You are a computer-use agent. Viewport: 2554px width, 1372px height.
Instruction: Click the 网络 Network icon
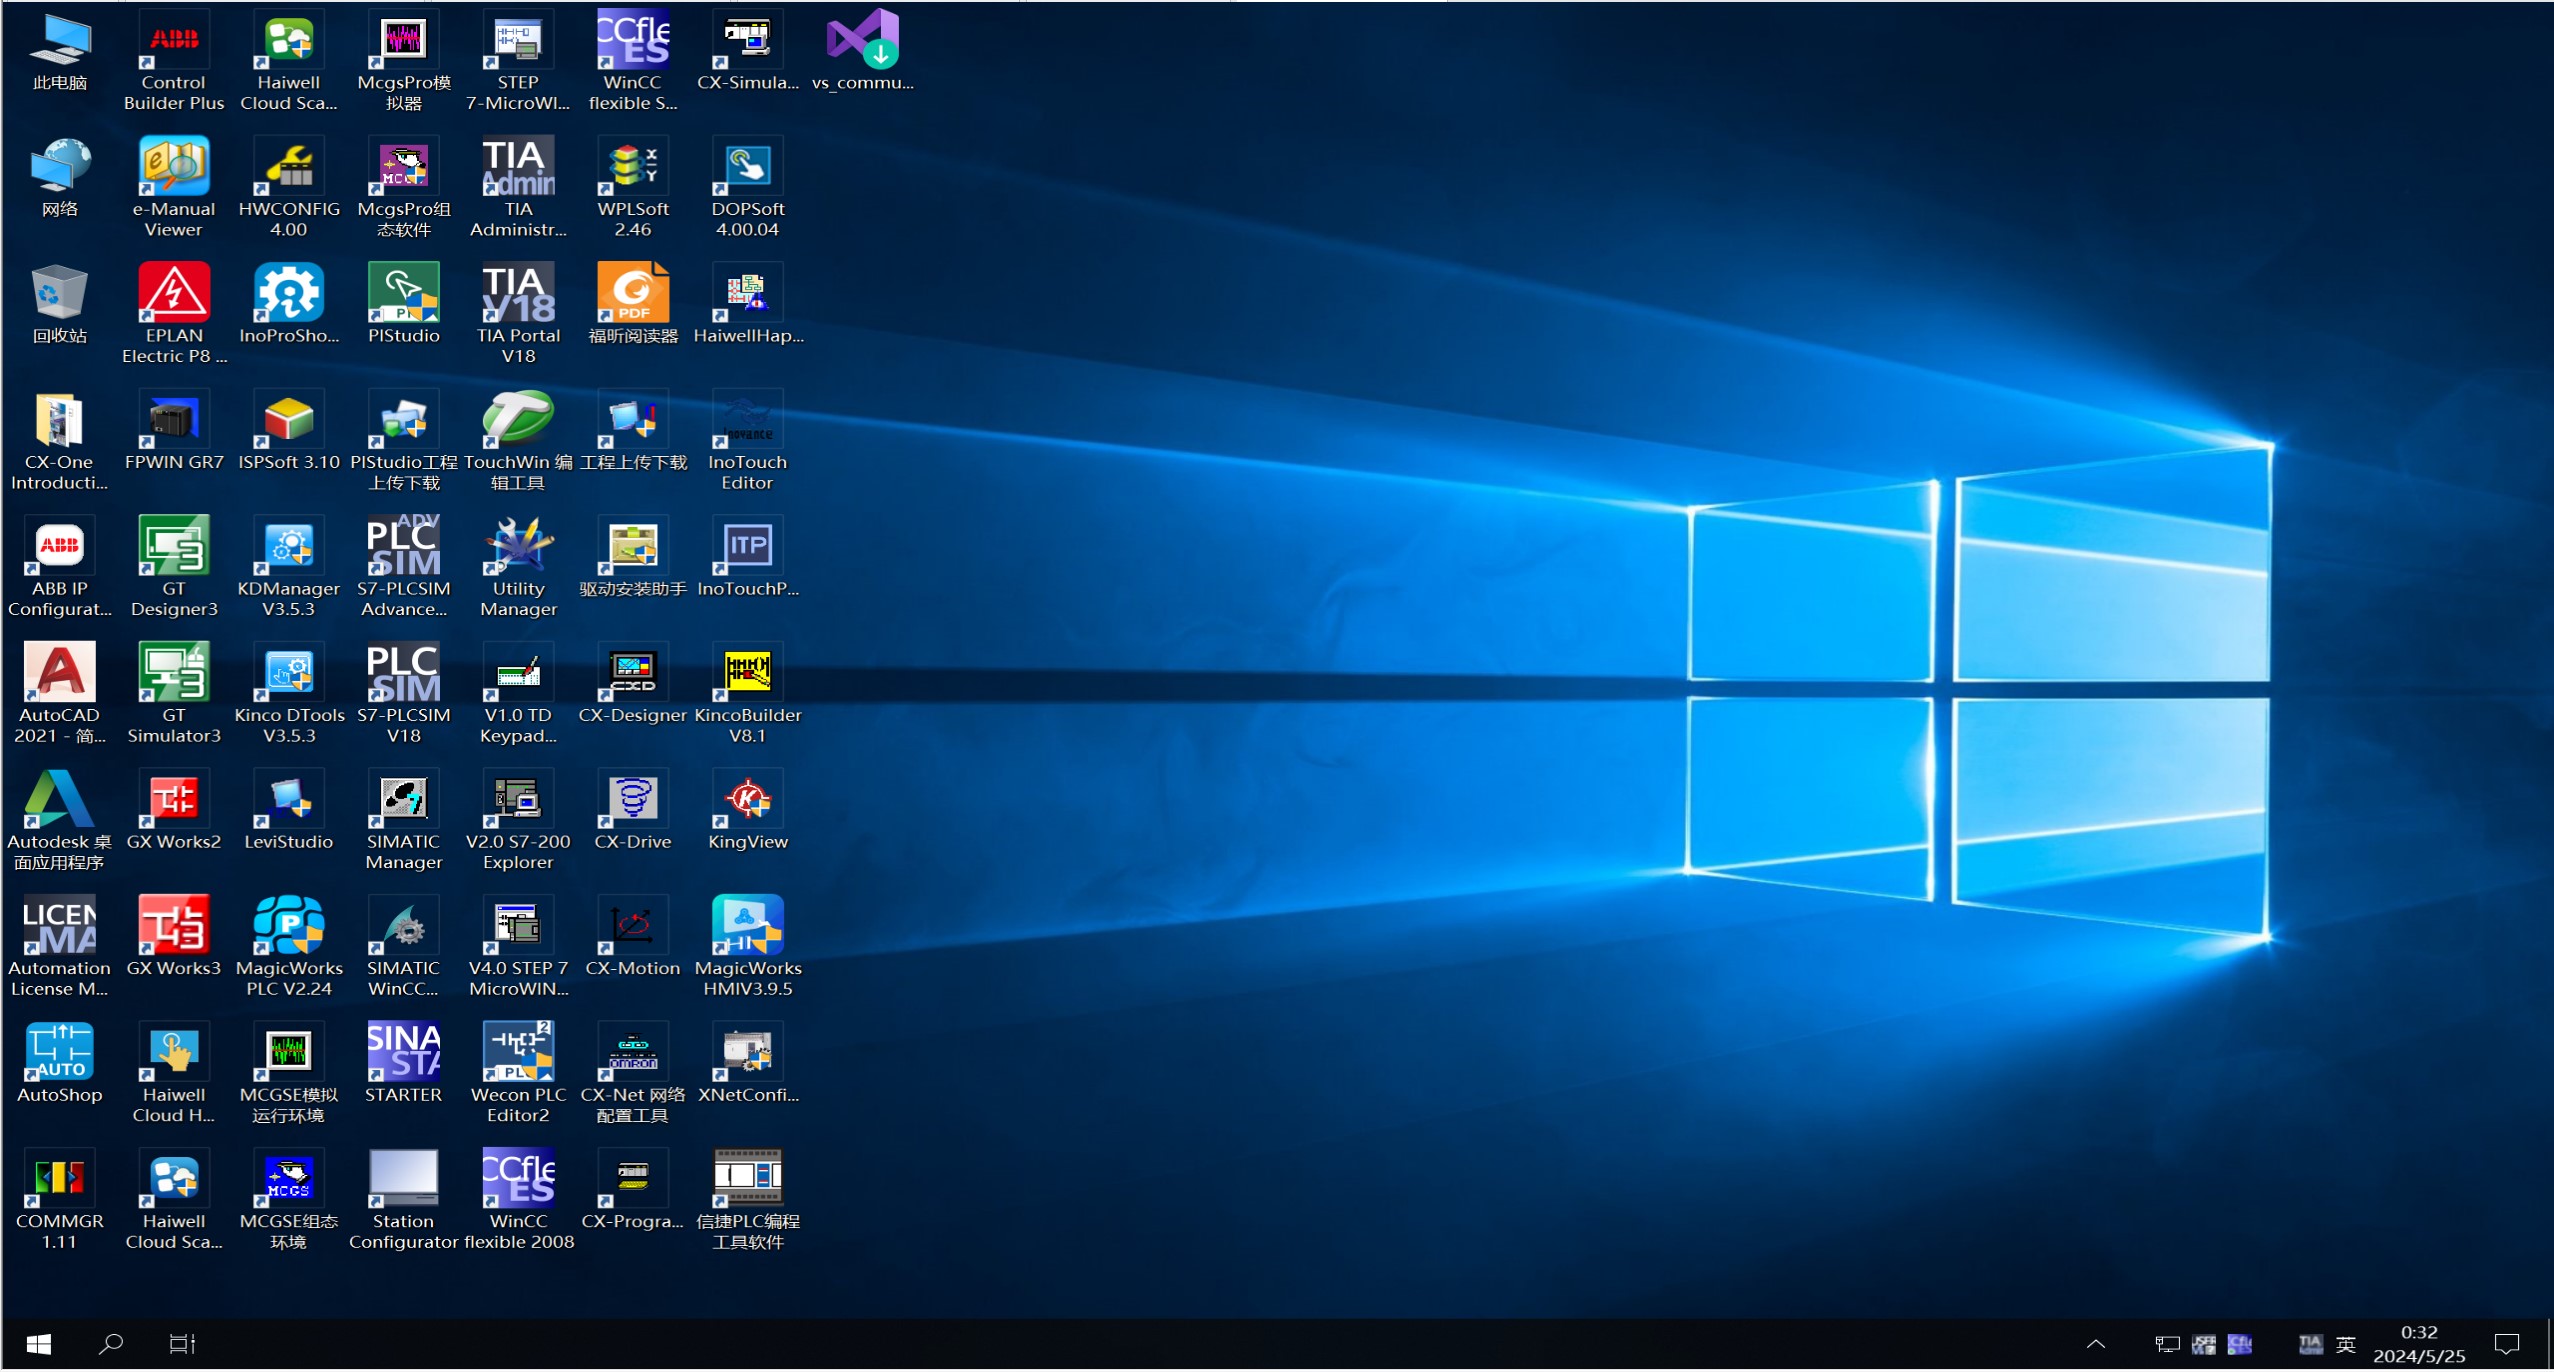59,177
